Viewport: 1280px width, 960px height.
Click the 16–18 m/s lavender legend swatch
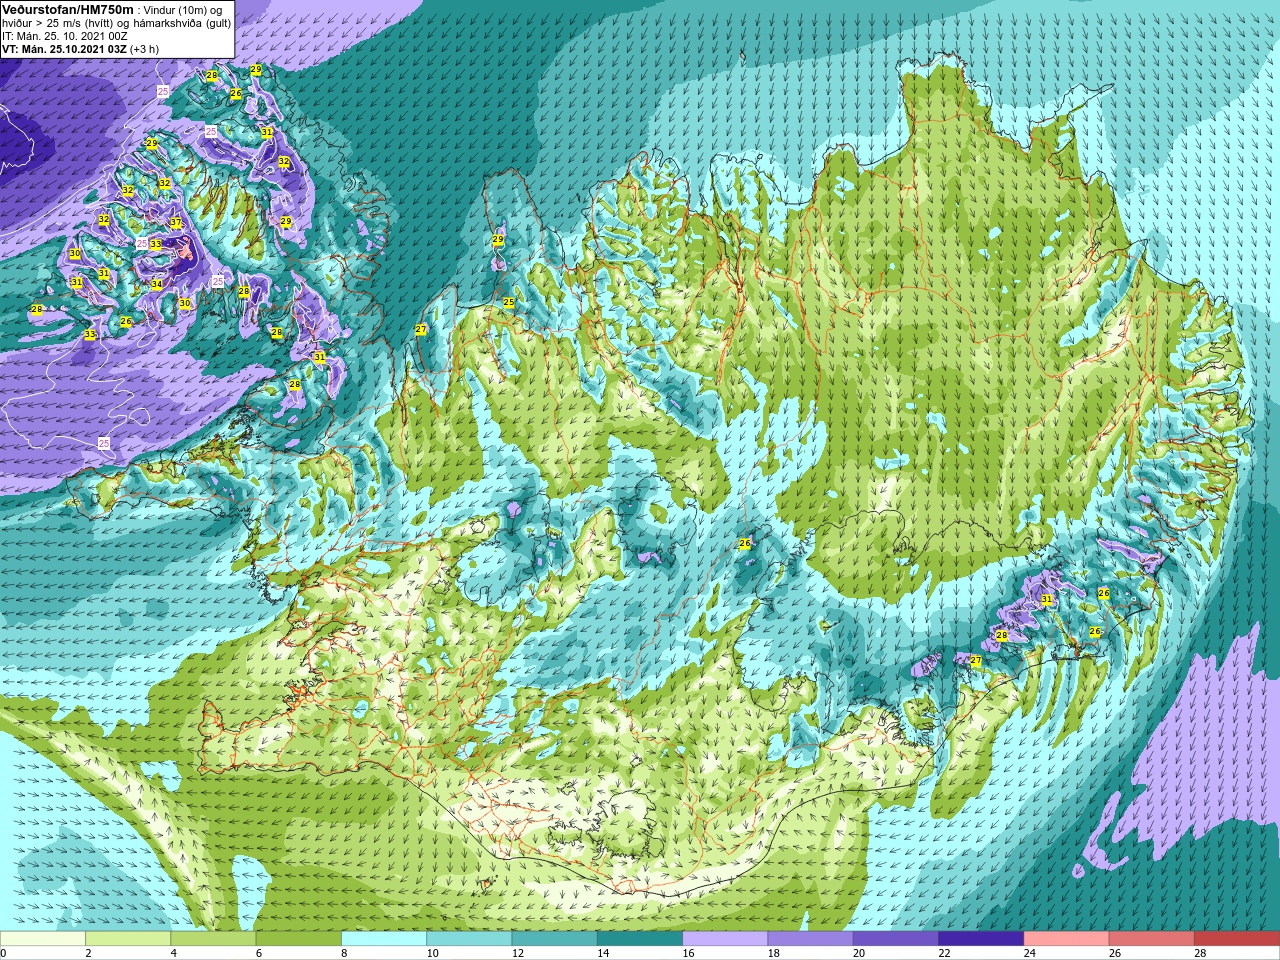(725, 939)
